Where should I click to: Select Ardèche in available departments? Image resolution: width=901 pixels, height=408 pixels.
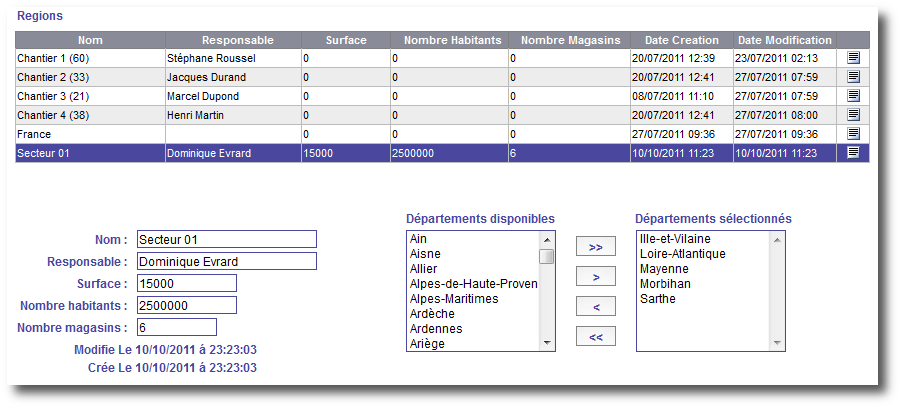[434, 313]
